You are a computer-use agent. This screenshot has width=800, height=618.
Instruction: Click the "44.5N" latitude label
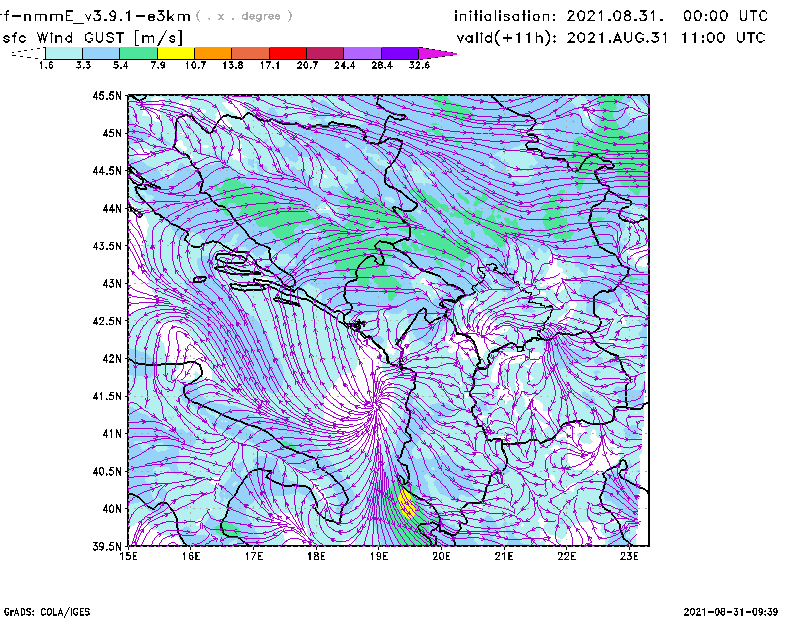pyautogui.click(x=107, y=170)
